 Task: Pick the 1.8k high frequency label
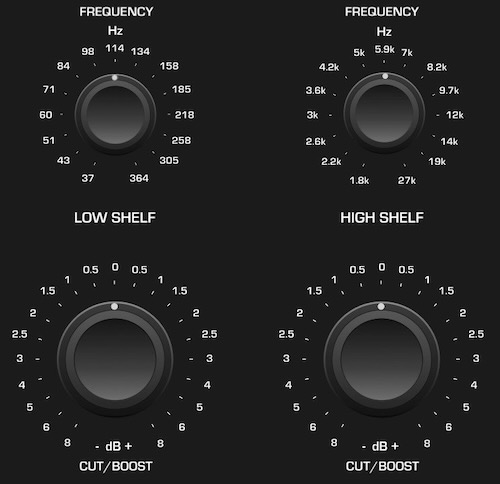click(x=359, y=180)
